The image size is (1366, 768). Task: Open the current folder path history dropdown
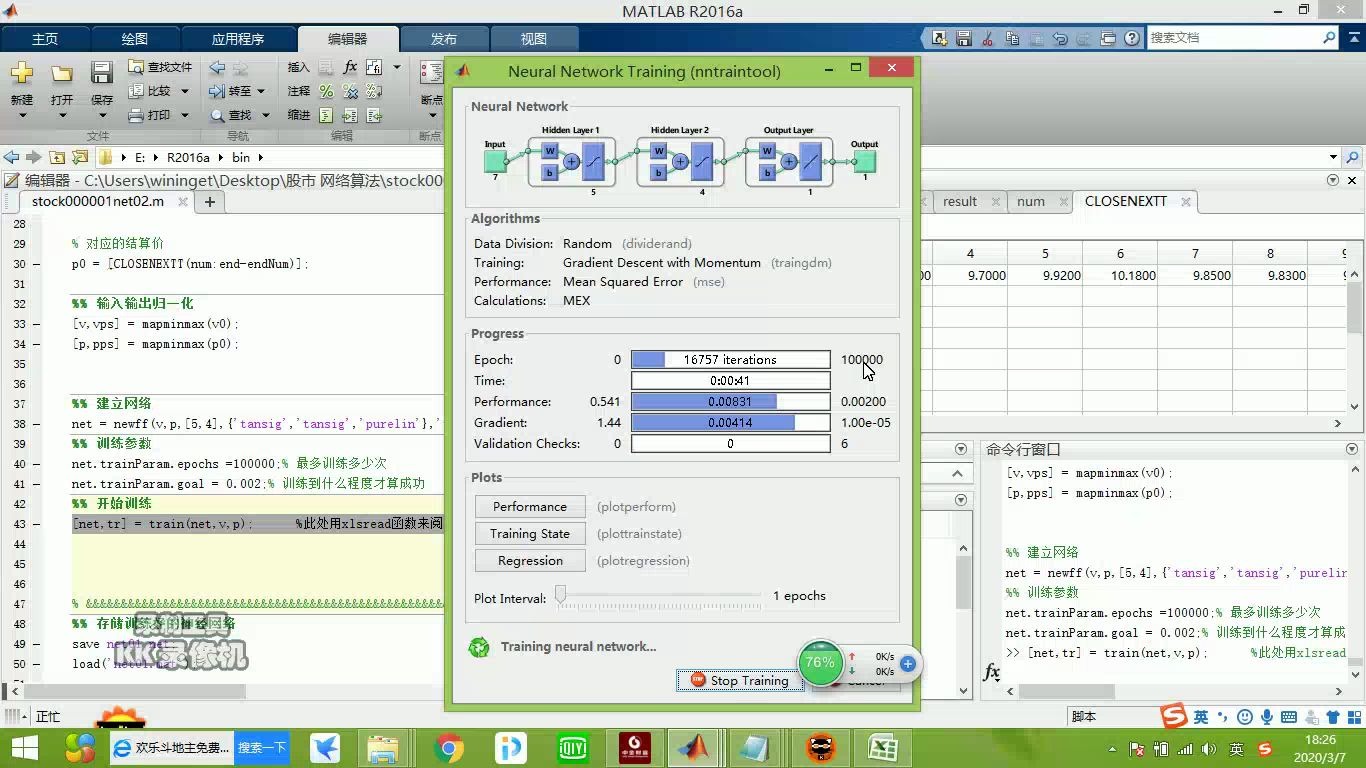(x=1333, y=157)
